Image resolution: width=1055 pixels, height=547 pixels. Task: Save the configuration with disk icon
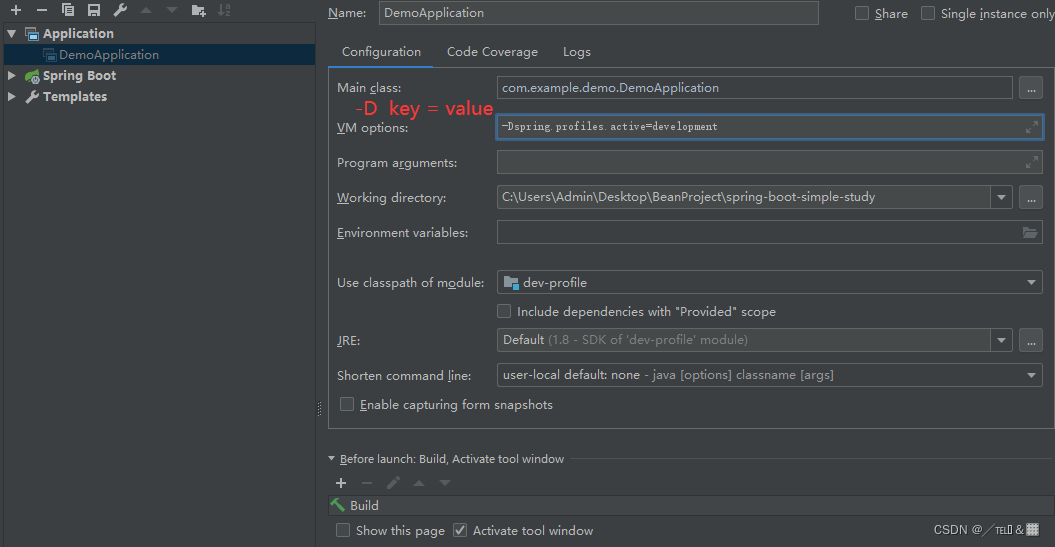pos(94,10)
